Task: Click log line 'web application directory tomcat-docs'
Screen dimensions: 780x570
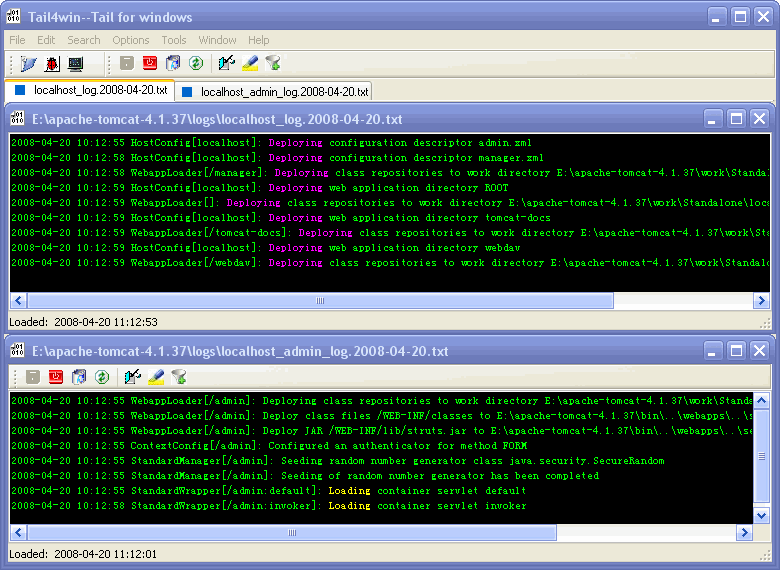Action: point(281,217)
